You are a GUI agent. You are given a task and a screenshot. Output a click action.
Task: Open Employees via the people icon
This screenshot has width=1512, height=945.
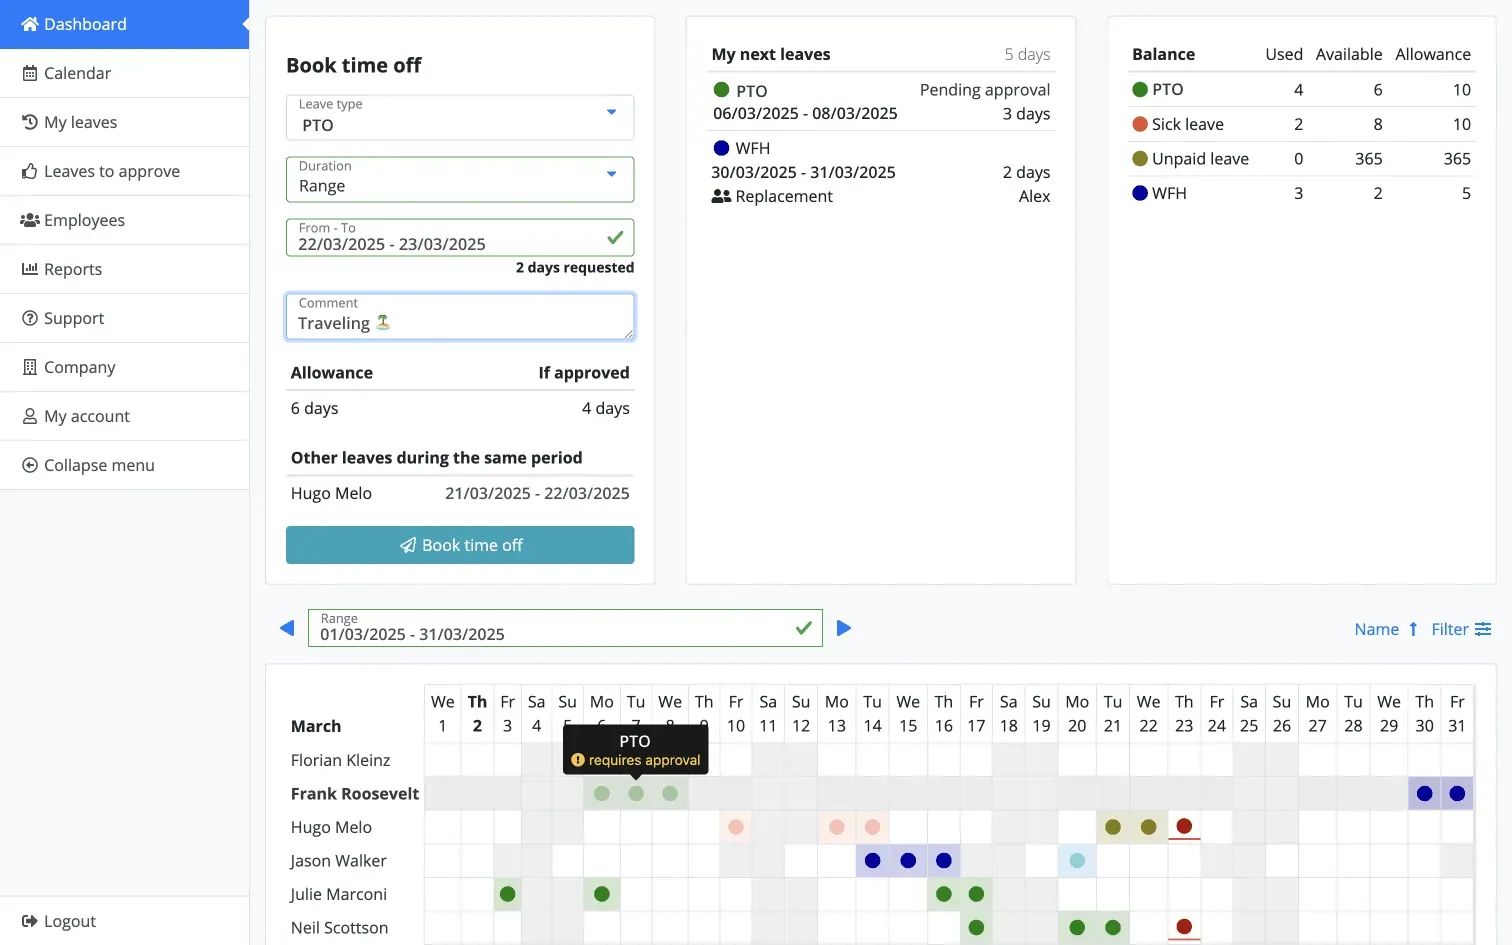29,220
